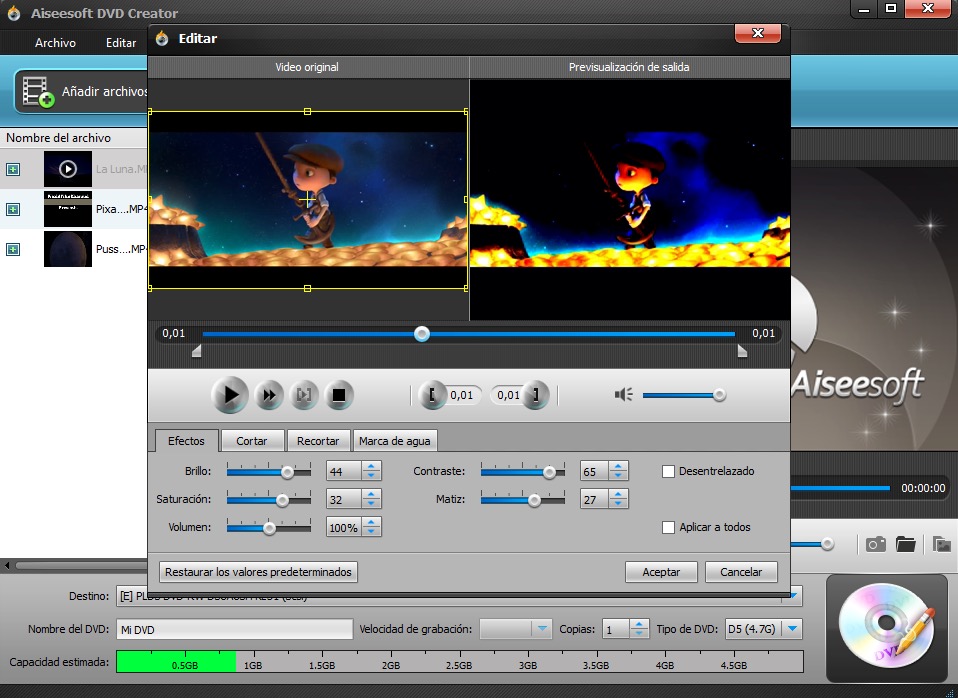Viewport: 958px width, 698px height.
Task: Increase Volumen percentage with up arrow
Action: (x=371, y=523)
